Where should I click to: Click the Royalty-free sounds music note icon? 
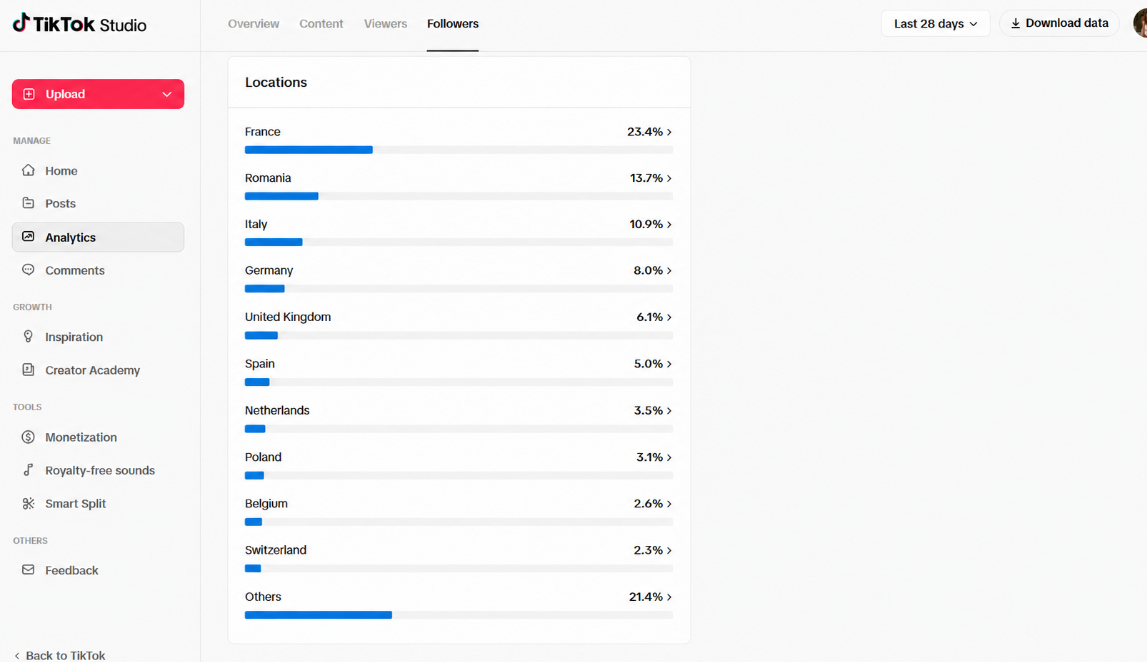click(x=29, y=470)
